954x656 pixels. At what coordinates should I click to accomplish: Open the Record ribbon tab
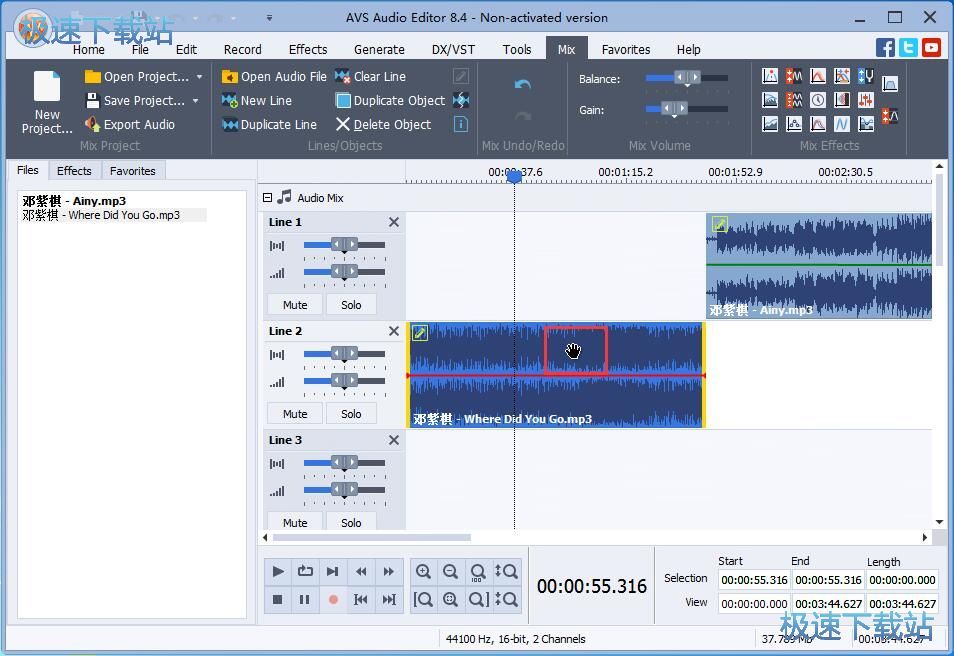coord(242,49)
